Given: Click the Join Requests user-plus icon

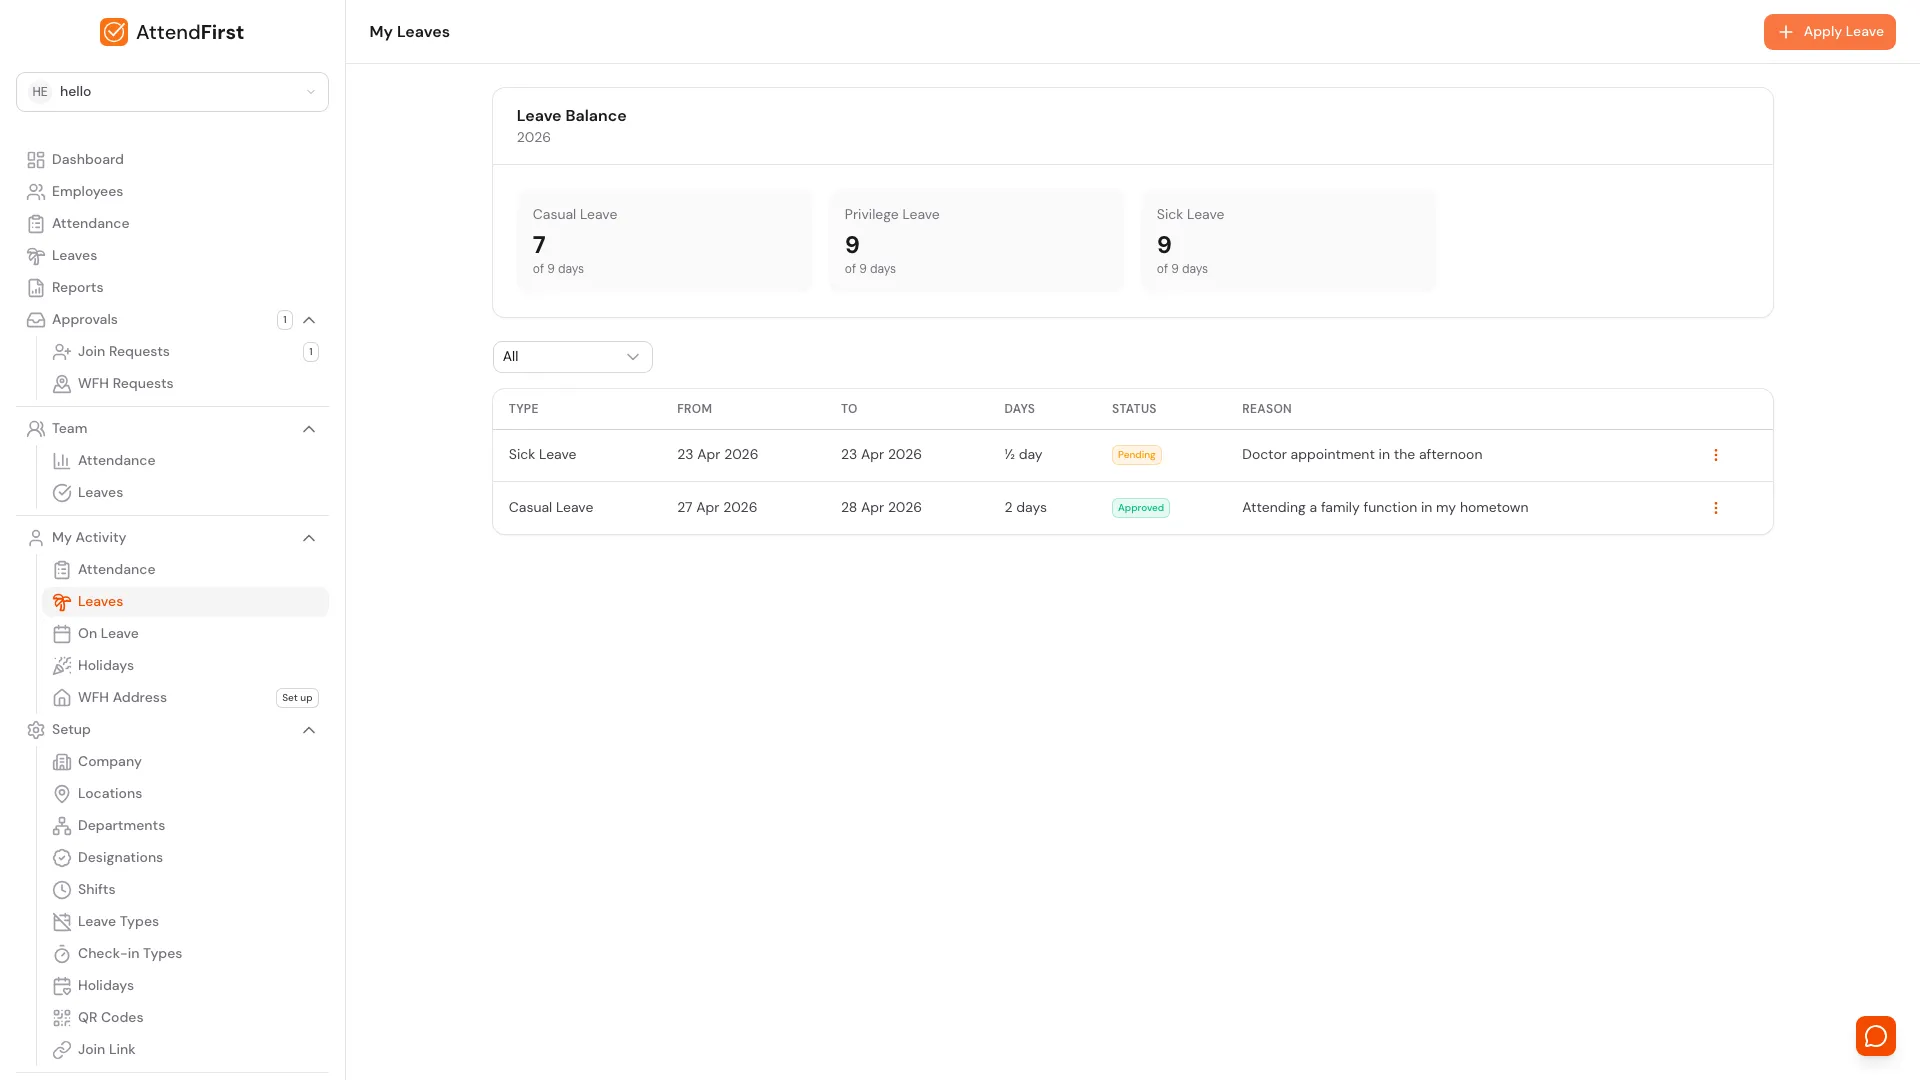Looking at the screenshot, I should (x=62, y=352).
